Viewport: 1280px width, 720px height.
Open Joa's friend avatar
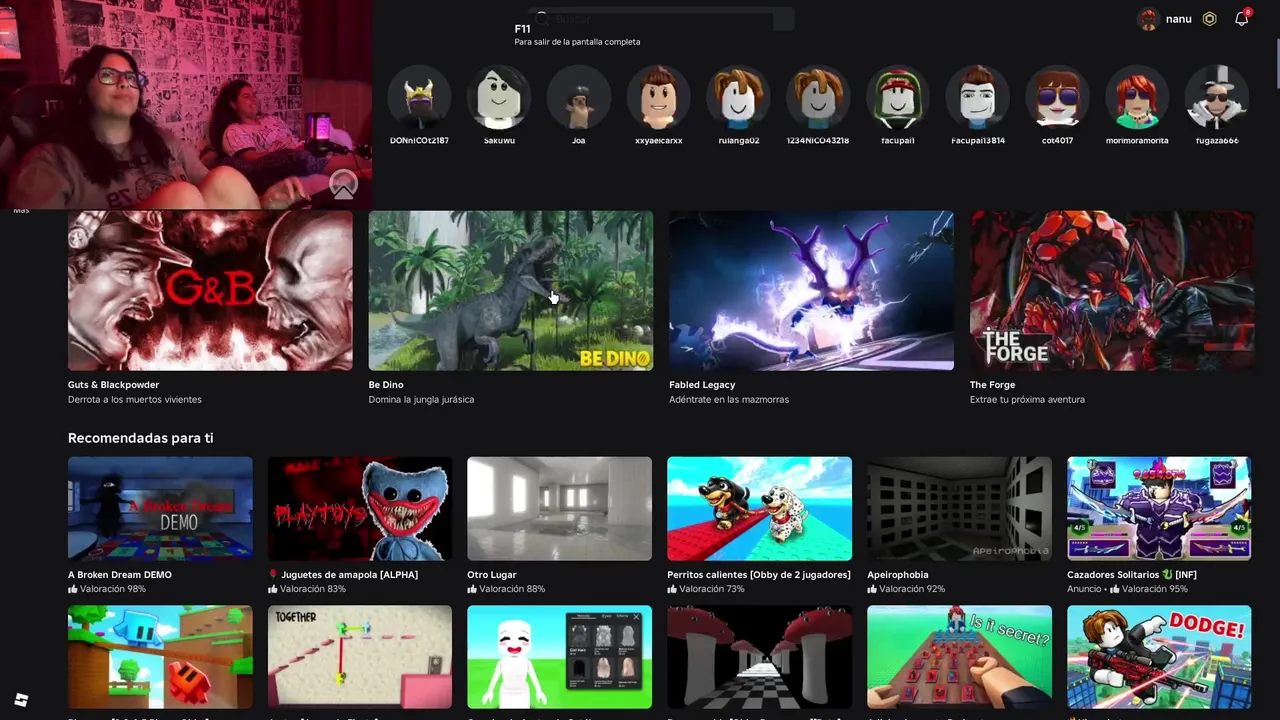[579, 98]
